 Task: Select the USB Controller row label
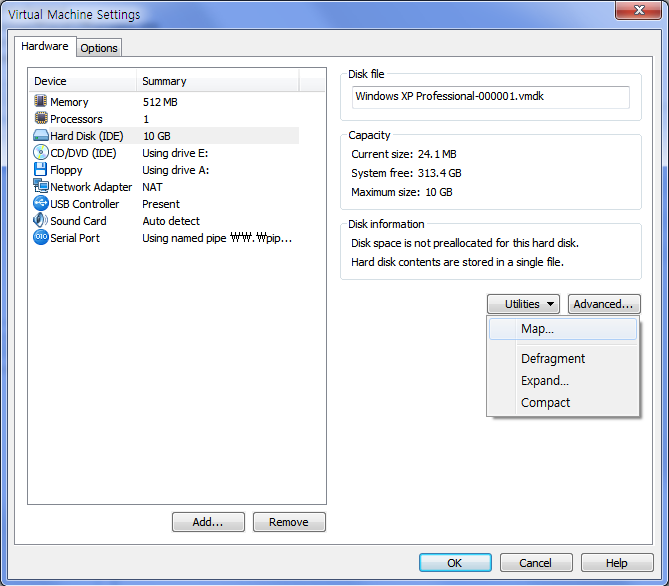tap(84, 204)
